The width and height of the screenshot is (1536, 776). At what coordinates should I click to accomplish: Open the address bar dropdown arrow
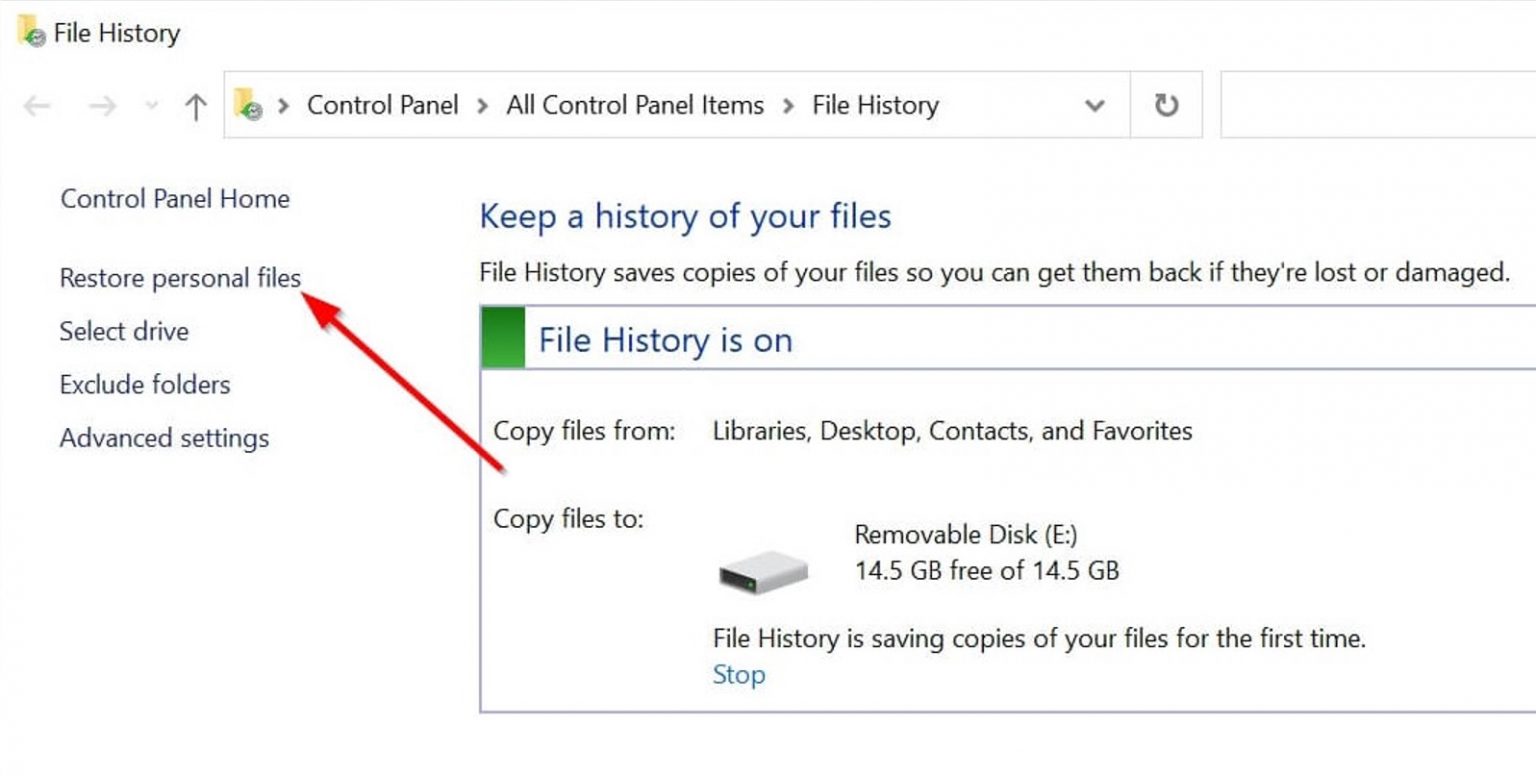(x=1095, y=105)
